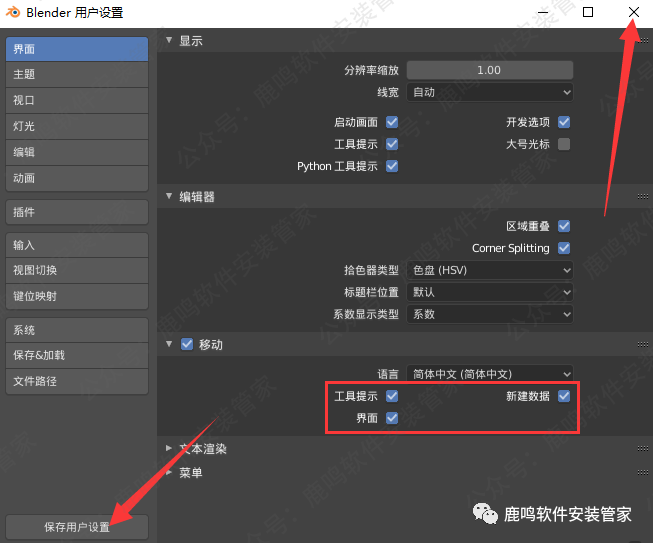Open the 拾色器类型 dropdown
Screen dimensions: 653x543
[490, 270]
